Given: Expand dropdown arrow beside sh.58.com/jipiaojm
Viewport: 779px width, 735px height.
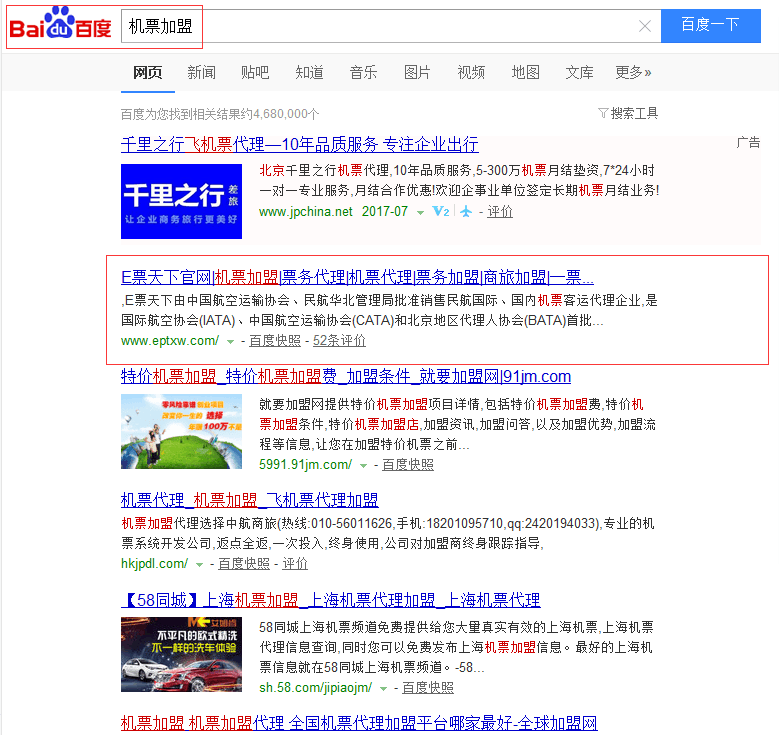Looking at the screenshot, I should 384,688.
